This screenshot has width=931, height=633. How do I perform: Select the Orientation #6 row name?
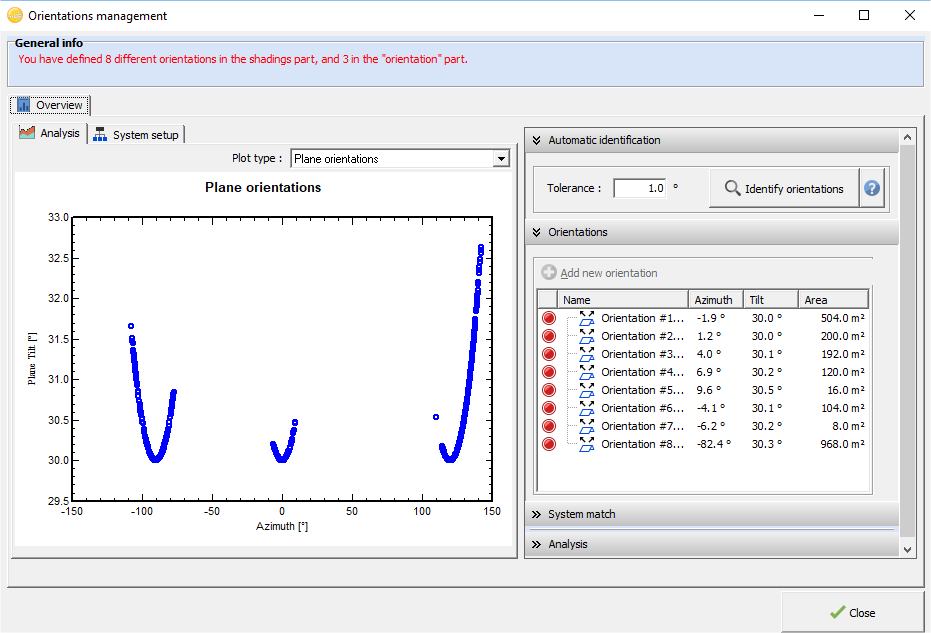click(642, 409)
